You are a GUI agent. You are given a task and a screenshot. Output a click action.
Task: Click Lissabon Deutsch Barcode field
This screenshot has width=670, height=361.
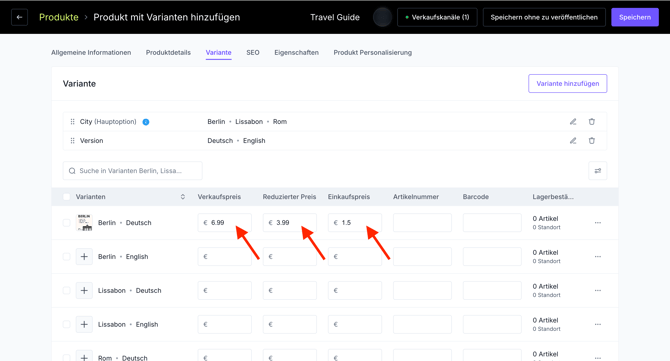(x=492, y=291)
